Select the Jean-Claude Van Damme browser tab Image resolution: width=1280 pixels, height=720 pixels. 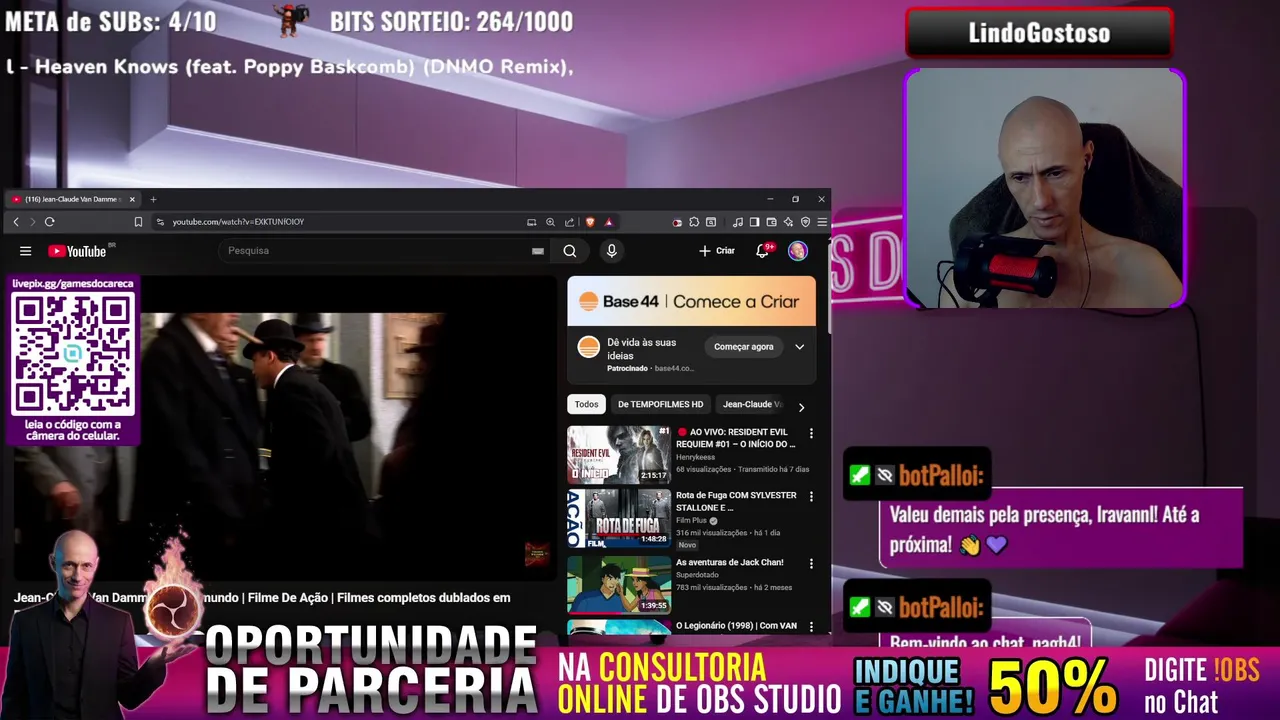click(x=72, y=199)
